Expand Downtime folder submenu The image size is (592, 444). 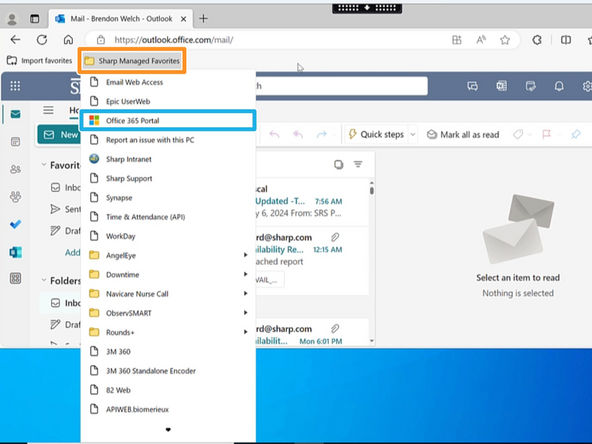[x=168, y=274]
